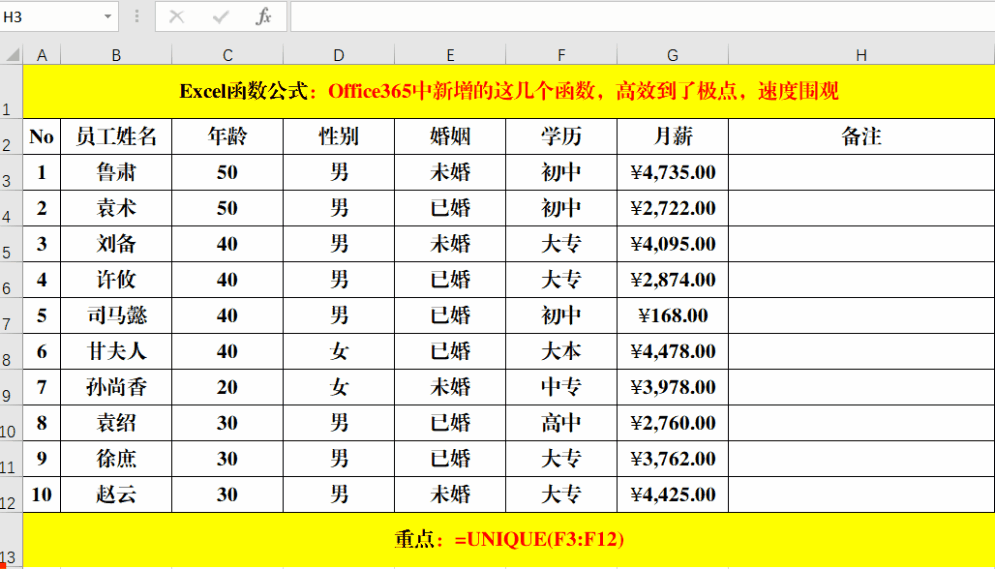Select the name cell '甘夫人'
Viewport: 995px width, 569px height.
tap(116, 351)
